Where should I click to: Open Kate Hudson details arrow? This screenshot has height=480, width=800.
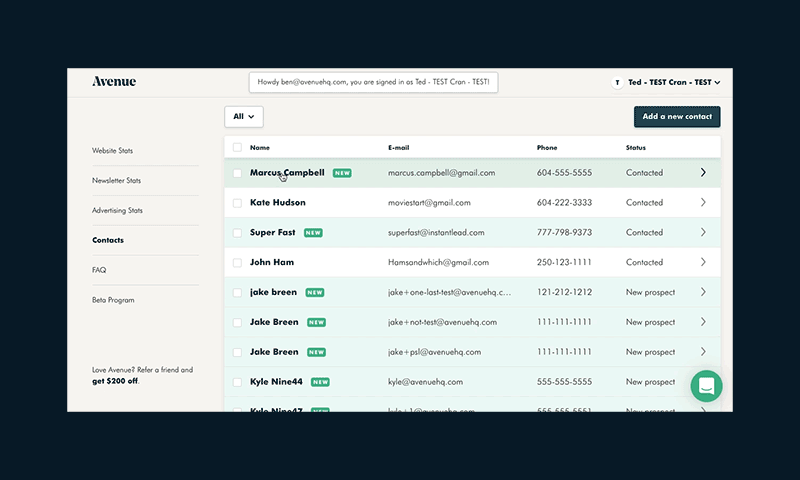703,203
